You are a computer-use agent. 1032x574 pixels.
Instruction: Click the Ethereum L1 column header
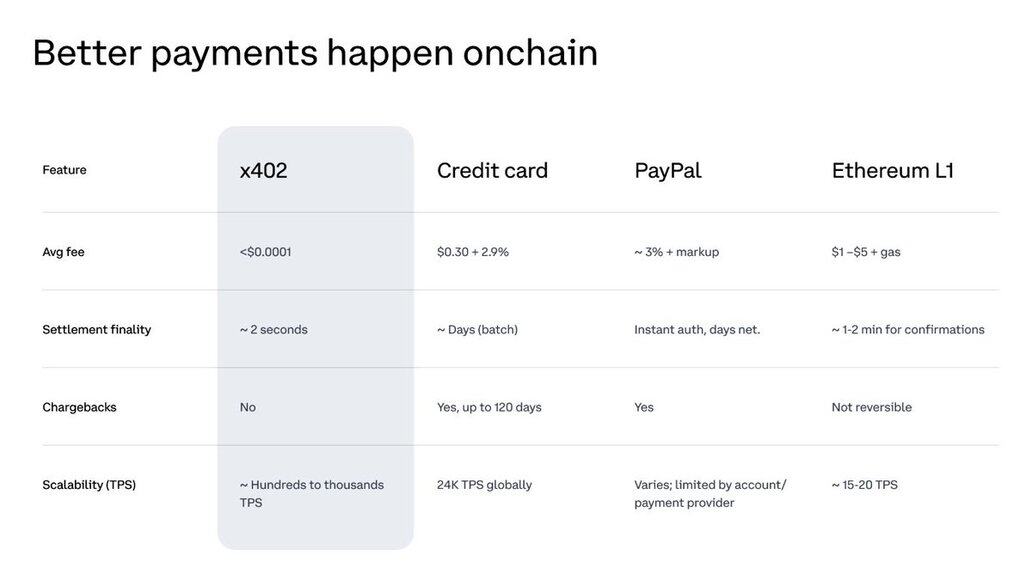click(892, 170)
